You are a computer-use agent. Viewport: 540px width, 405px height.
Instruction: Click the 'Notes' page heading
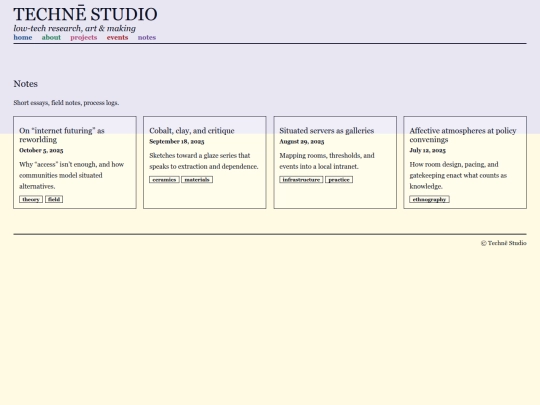[25, 84]
